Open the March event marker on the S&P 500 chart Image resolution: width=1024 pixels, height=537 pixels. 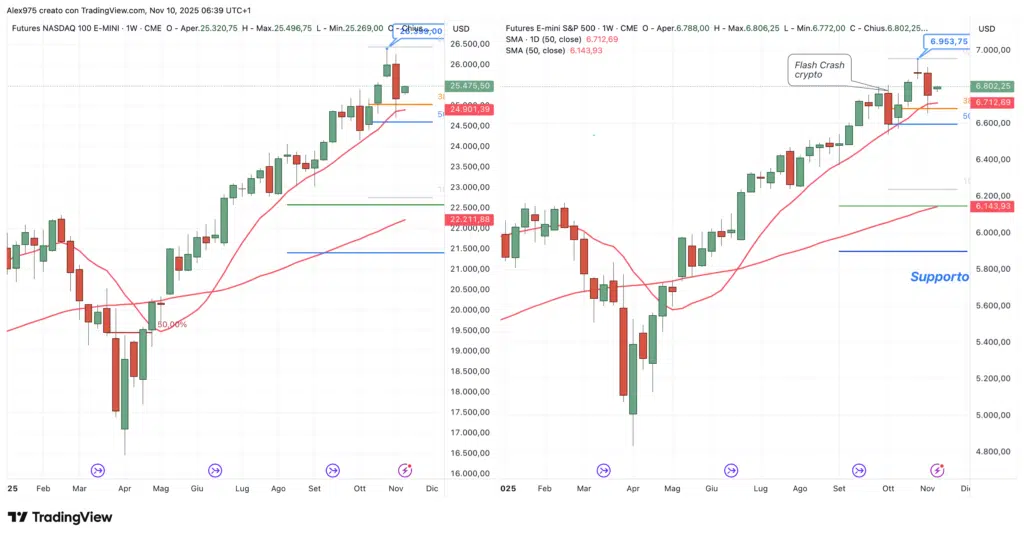604,470
